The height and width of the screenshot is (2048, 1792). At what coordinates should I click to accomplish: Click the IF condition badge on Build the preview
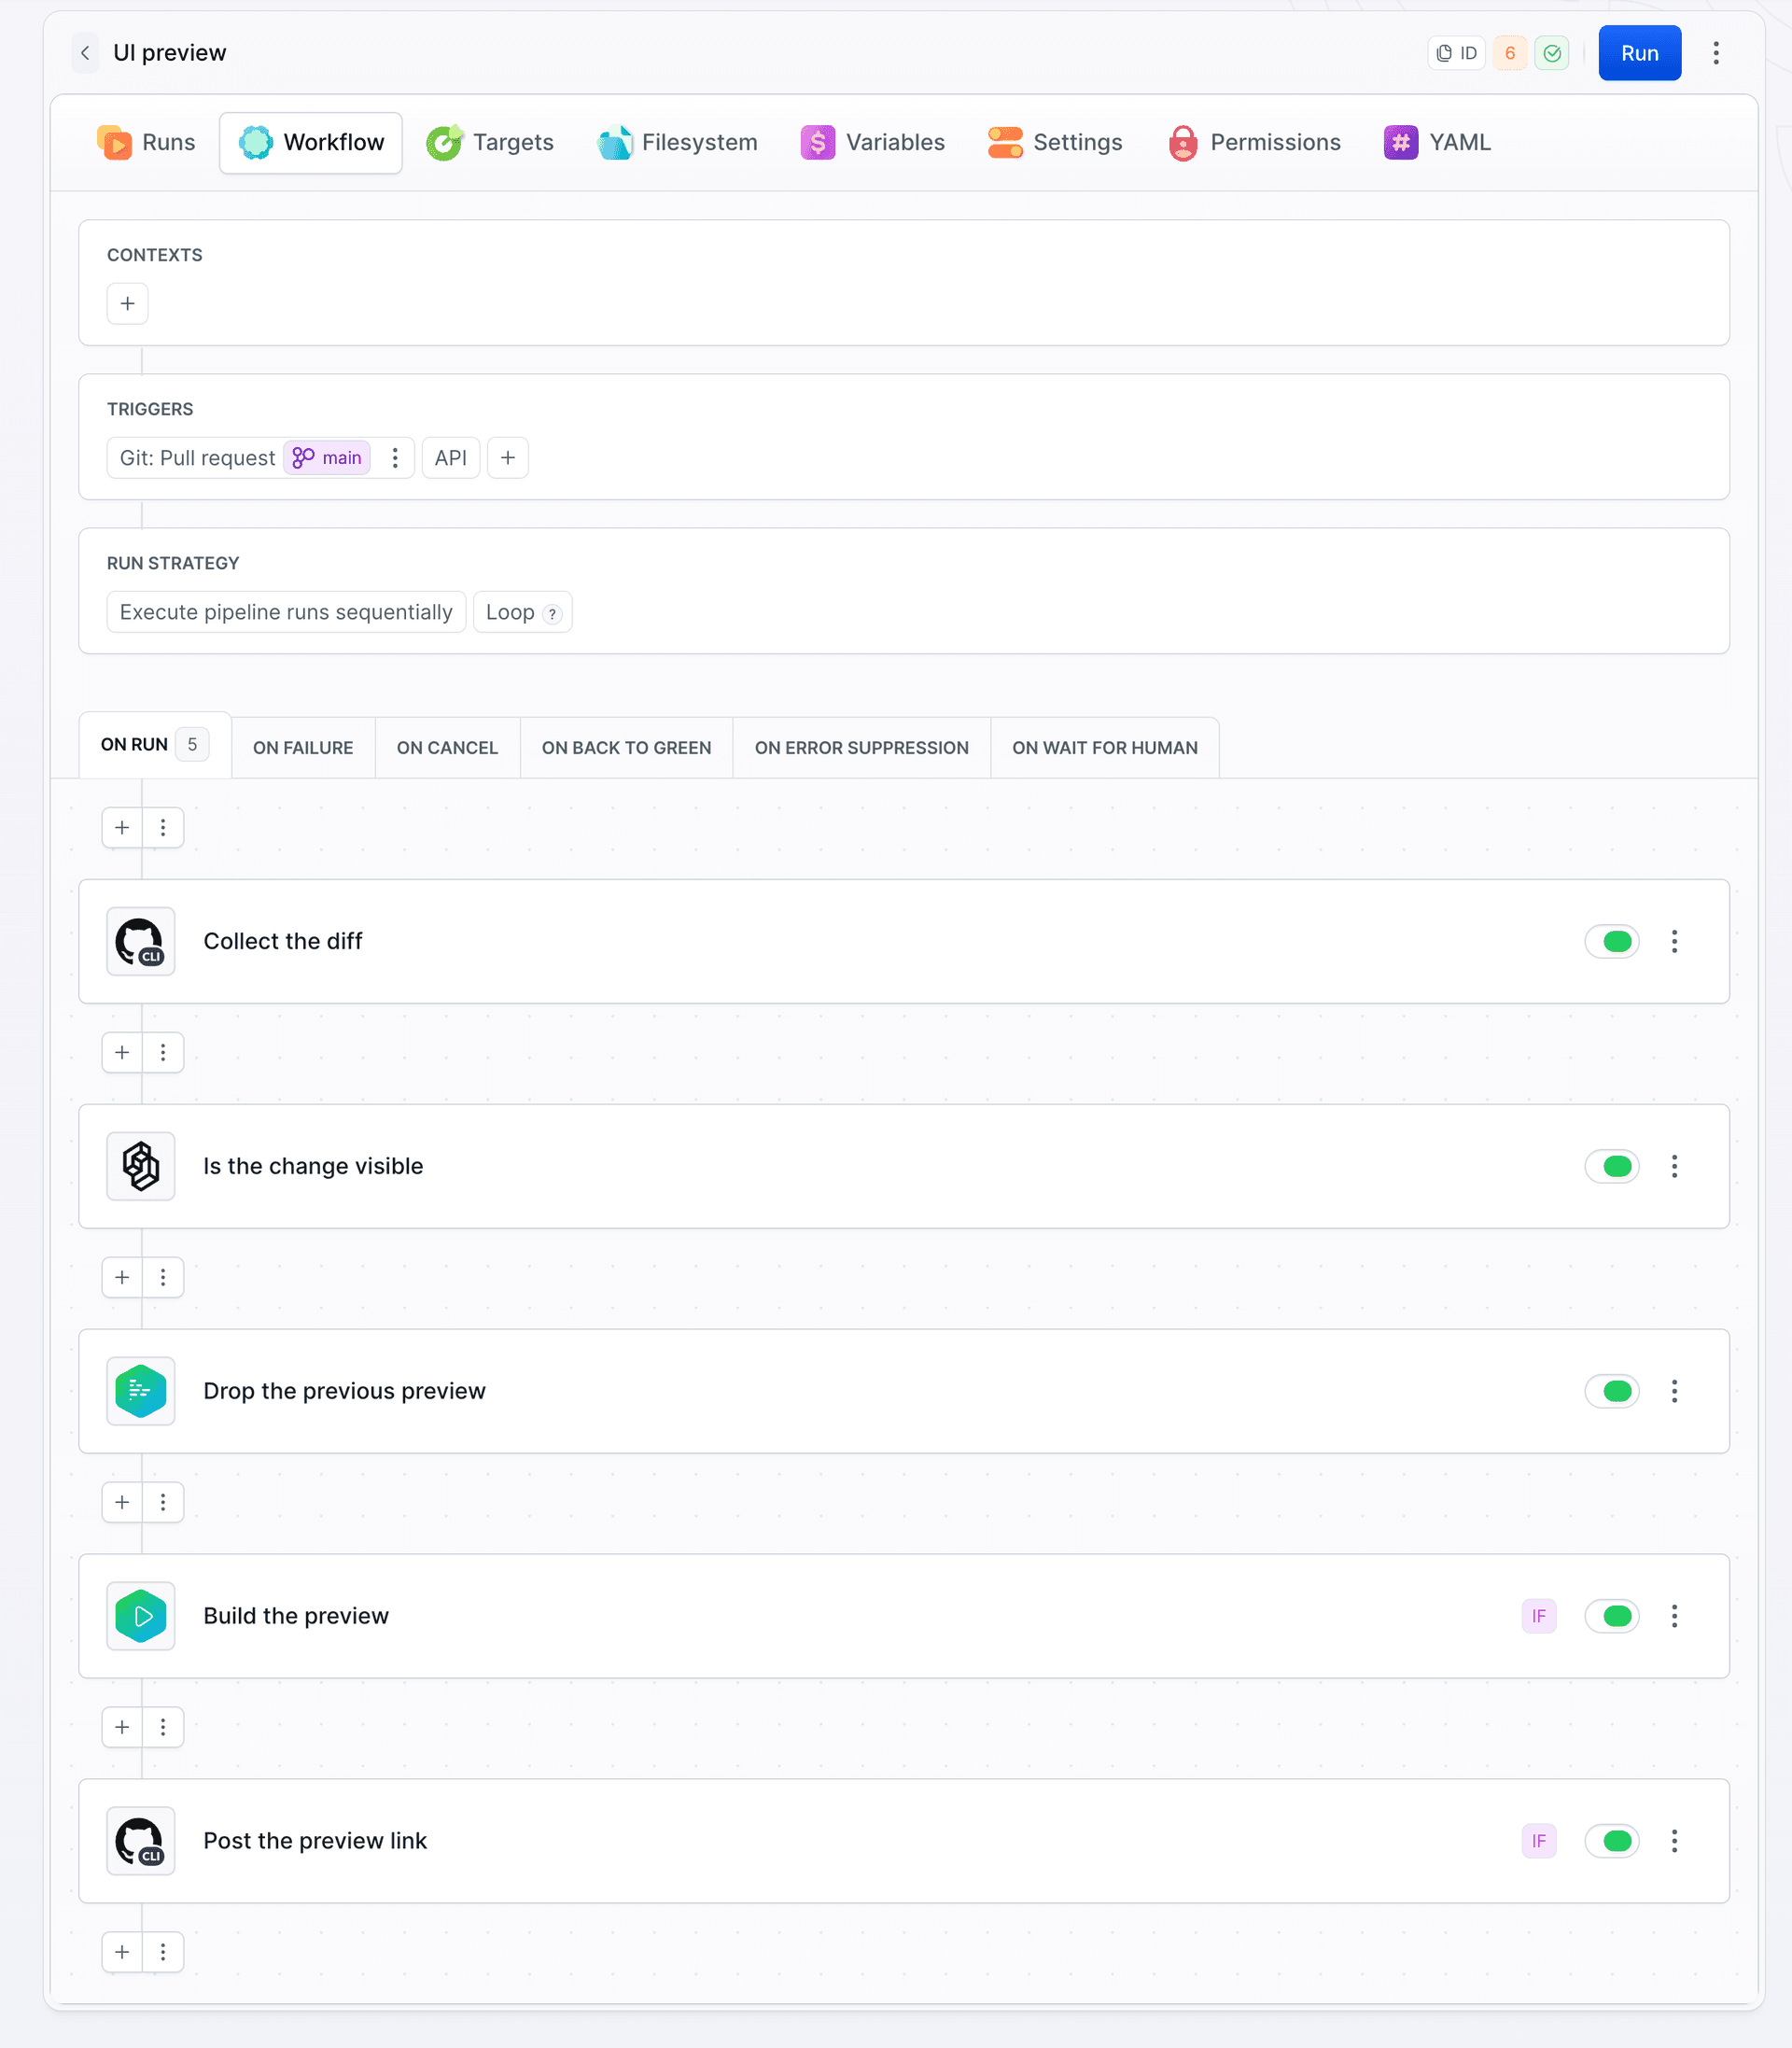(x=1538, y=1616)
